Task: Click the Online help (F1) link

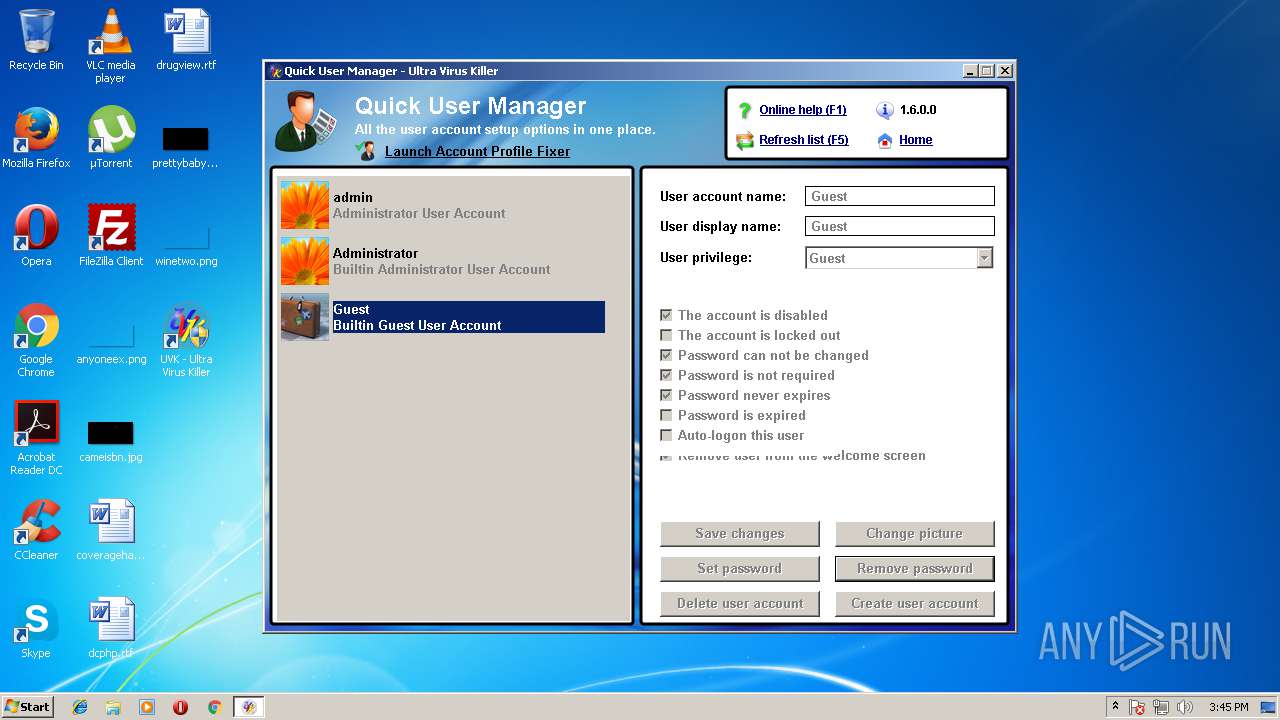Action: tap(803, 110)
